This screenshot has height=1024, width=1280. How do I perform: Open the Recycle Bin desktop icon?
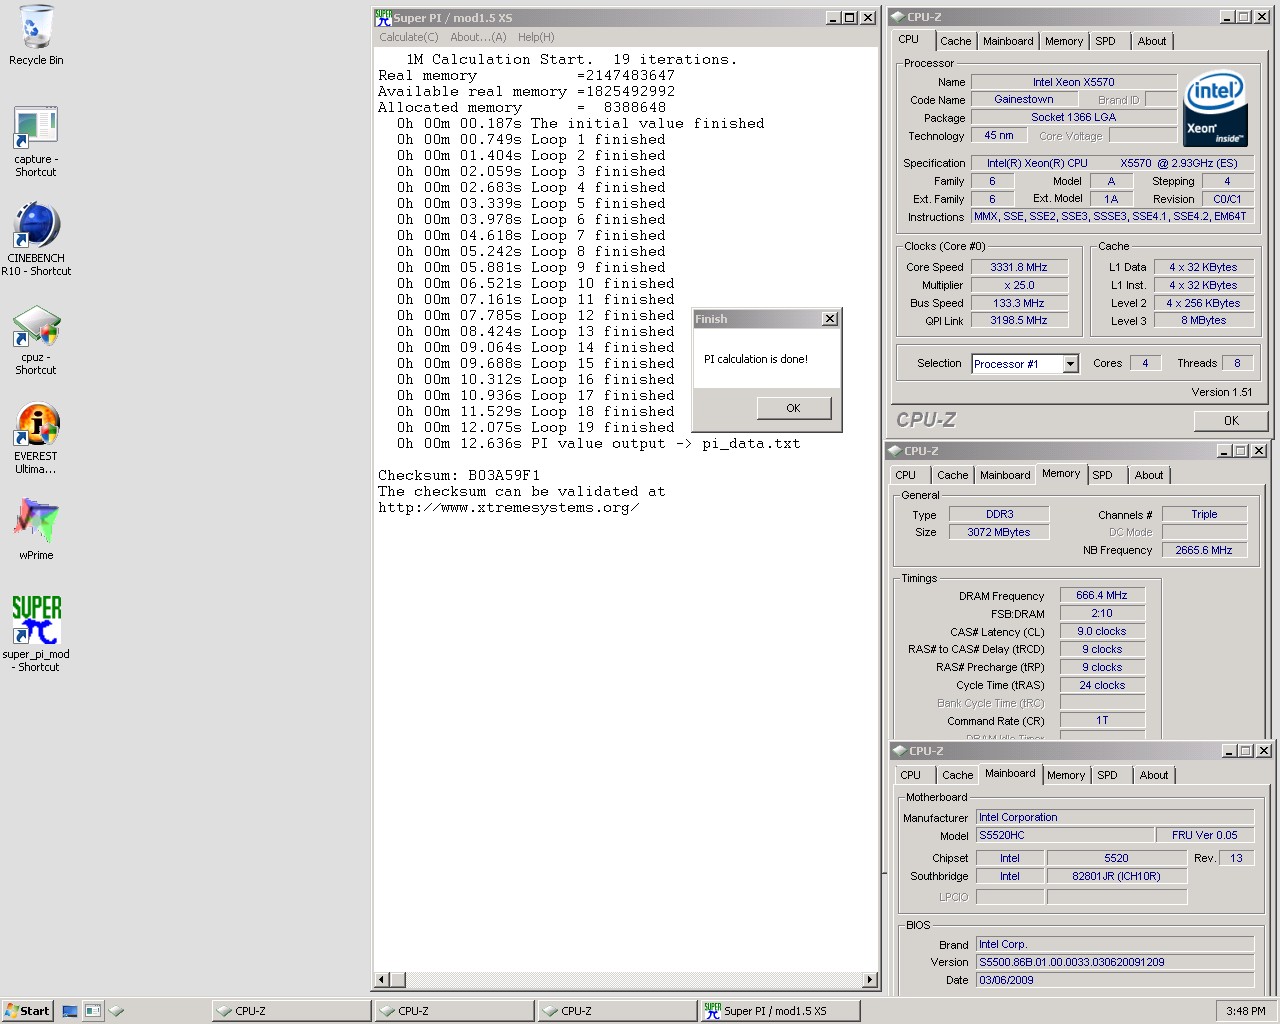pyautogui.click(x=36, y=35)
